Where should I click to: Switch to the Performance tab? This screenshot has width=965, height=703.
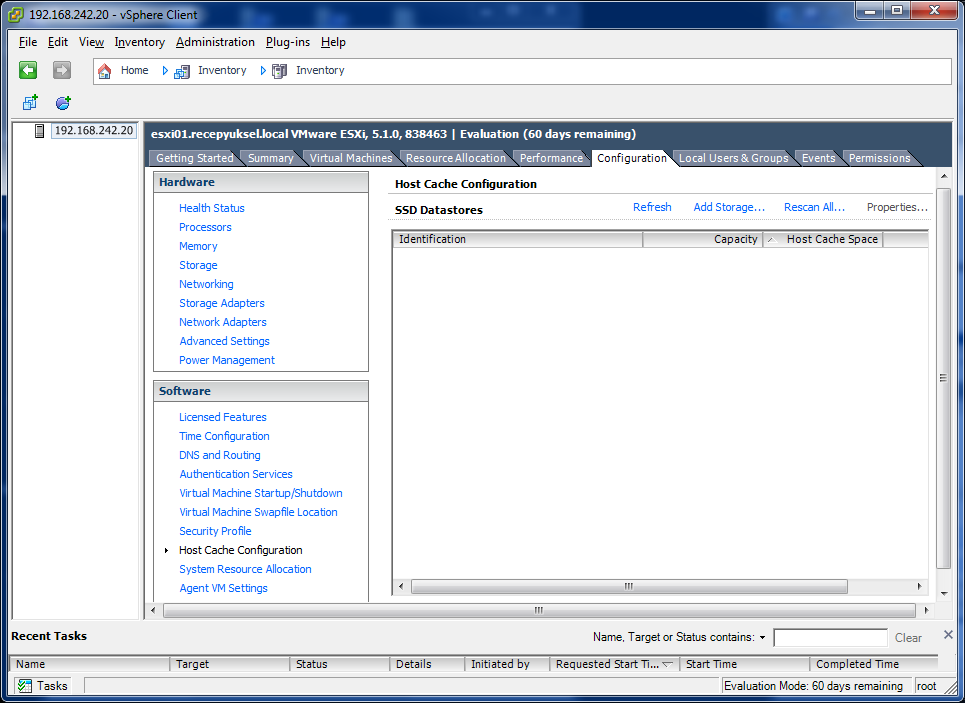551,158
